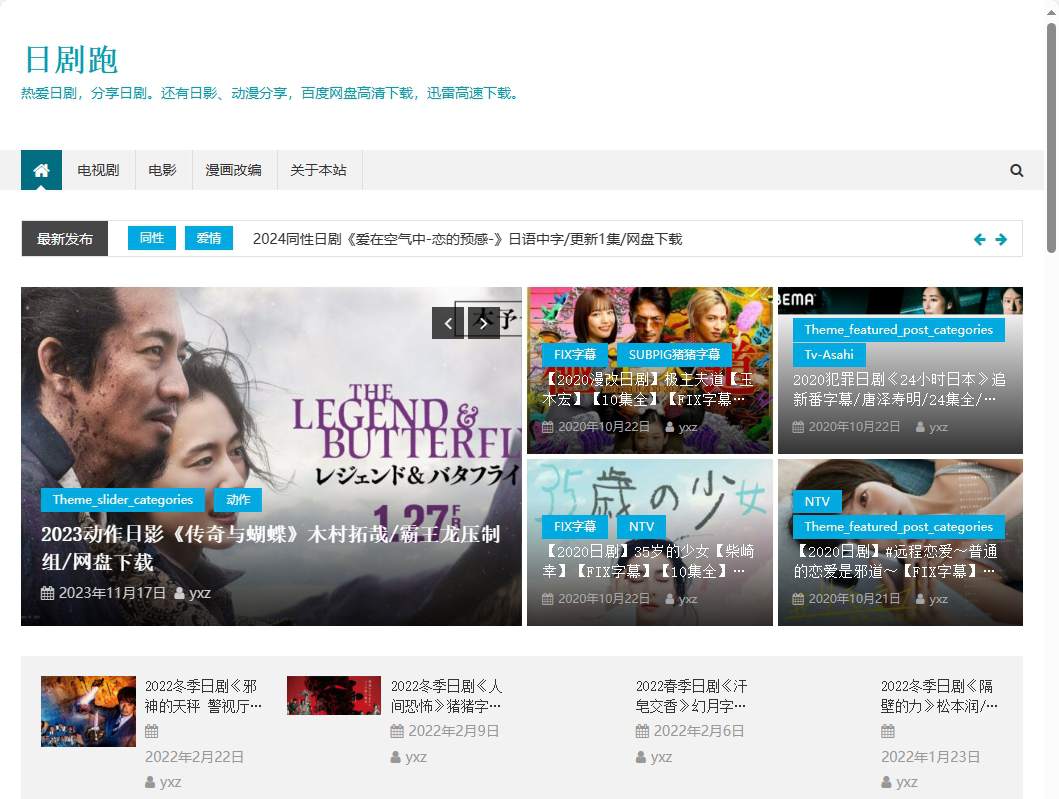Screen dimensions: 1059x799
Task: Click FIX字幕 tag on 35岁的少女 card
Action: tap(575, 527)
